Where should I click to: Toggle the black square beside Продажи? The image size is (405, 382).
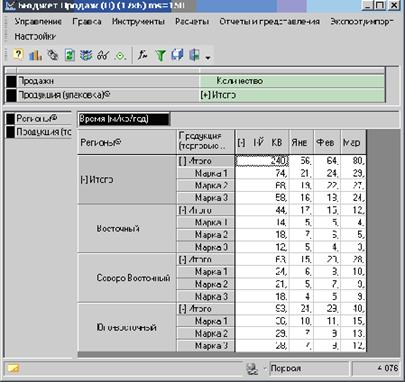tap(11, 81)
